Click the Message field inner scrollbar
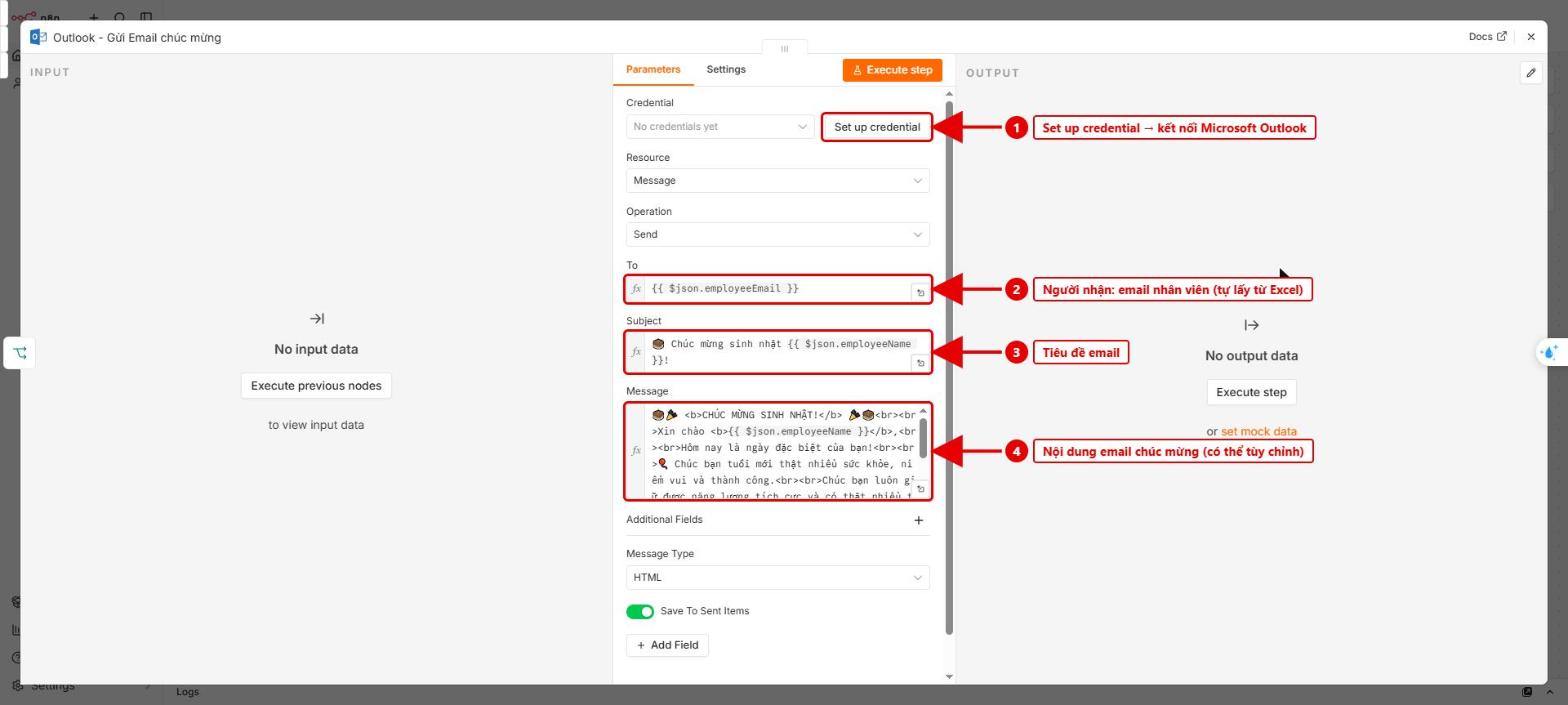This screenshot has height=705, width=1568. [x=923, y=438]
